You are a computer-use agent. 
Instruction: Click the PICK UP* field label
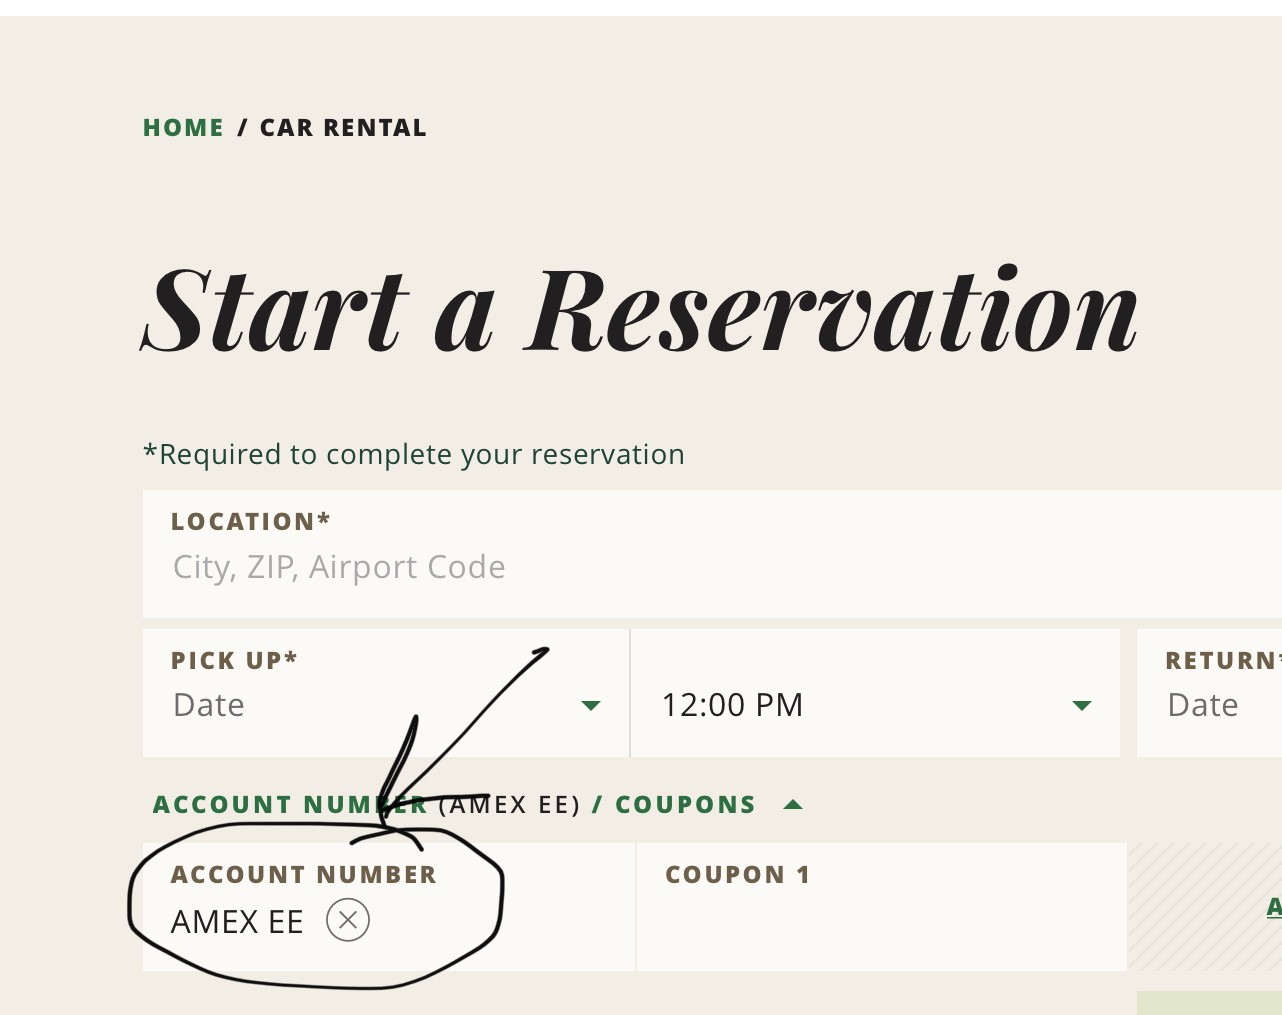click(x=234, y=661)
